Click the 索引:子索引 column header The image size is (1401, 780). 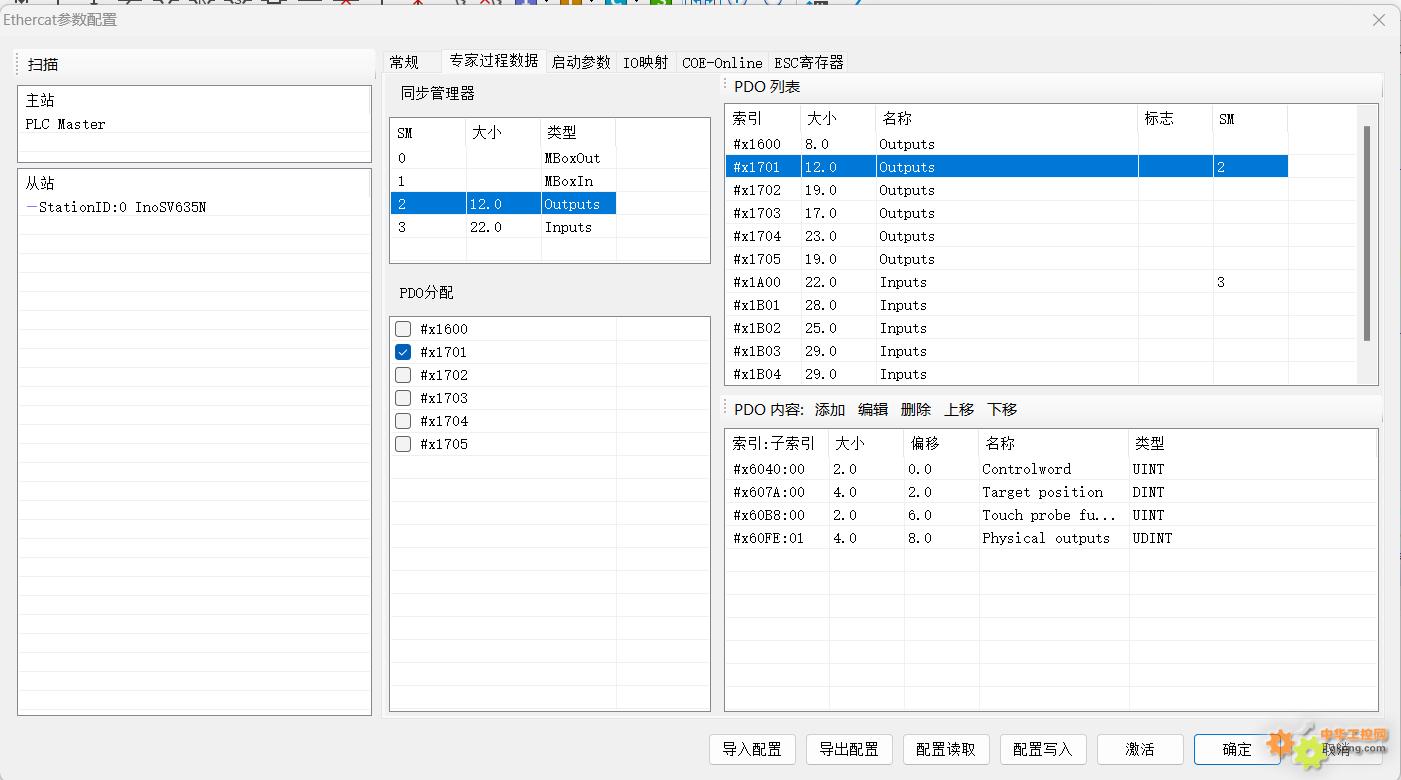(x=778, y=443)
